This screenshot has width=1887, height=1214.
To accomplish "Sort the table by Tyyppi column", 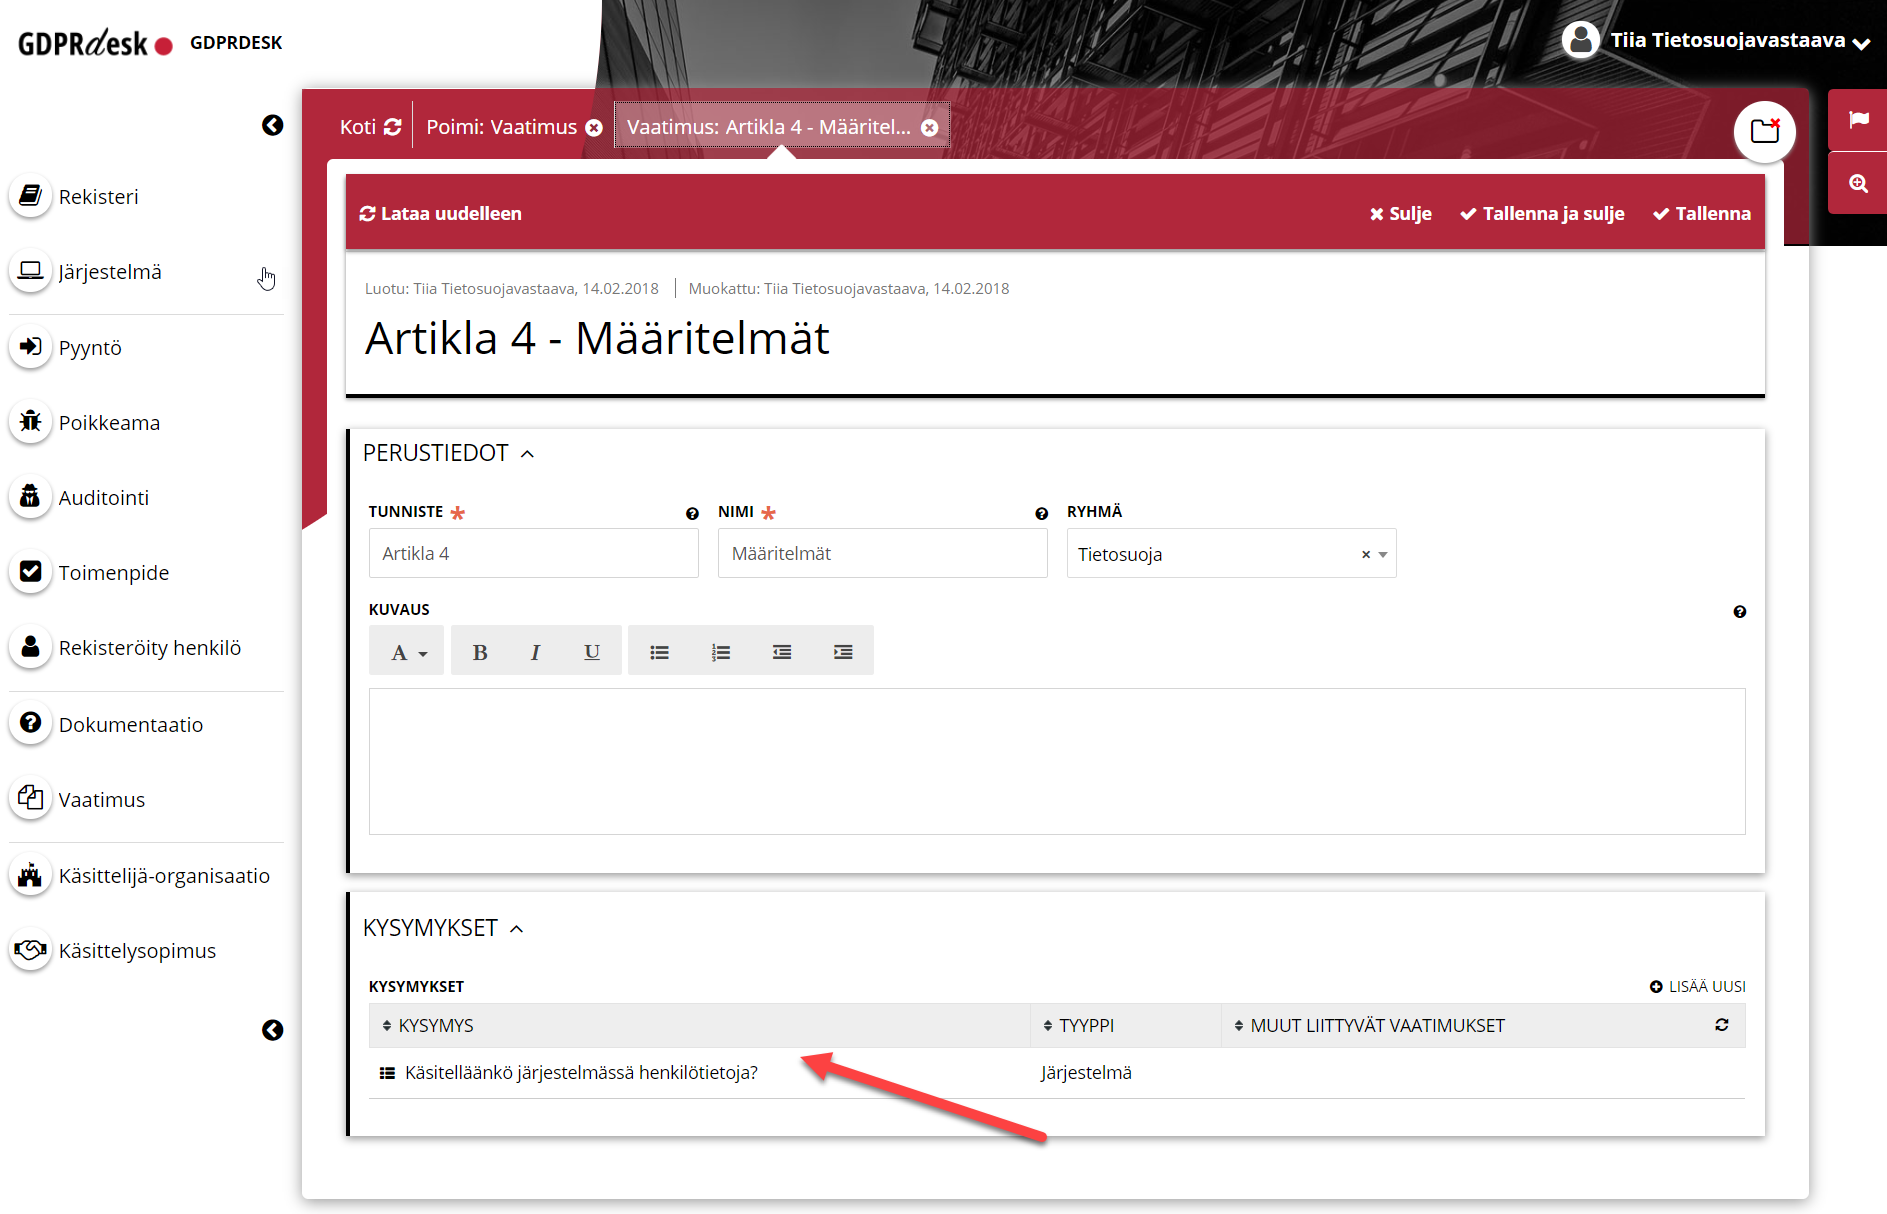I will 1085,1025.
